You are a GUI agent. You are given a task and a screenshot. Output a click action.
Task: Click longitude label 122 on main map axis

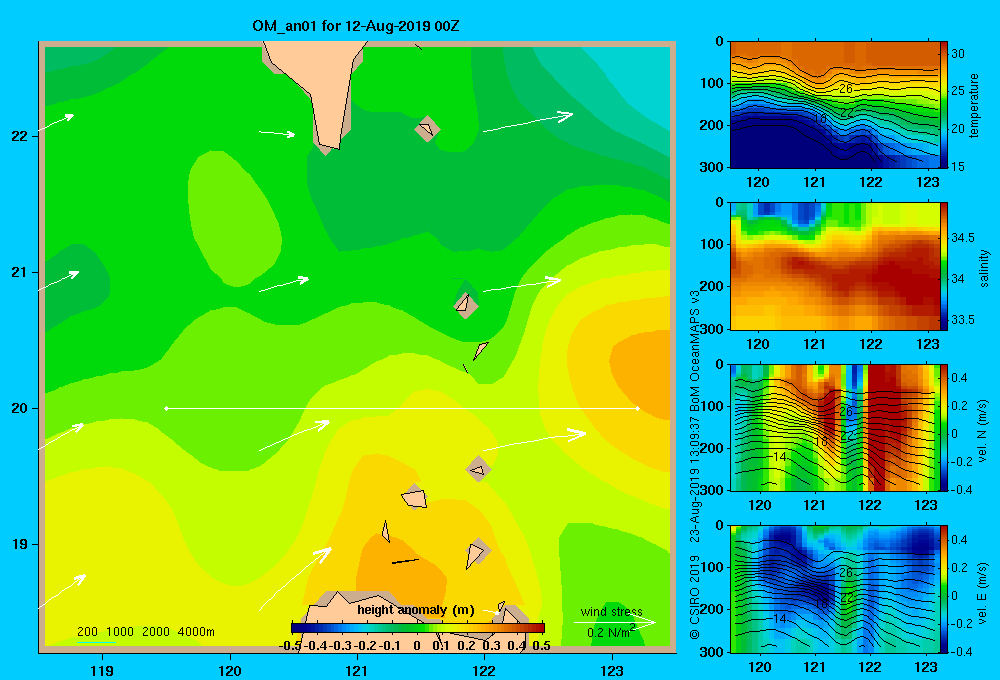coord(484,670)
